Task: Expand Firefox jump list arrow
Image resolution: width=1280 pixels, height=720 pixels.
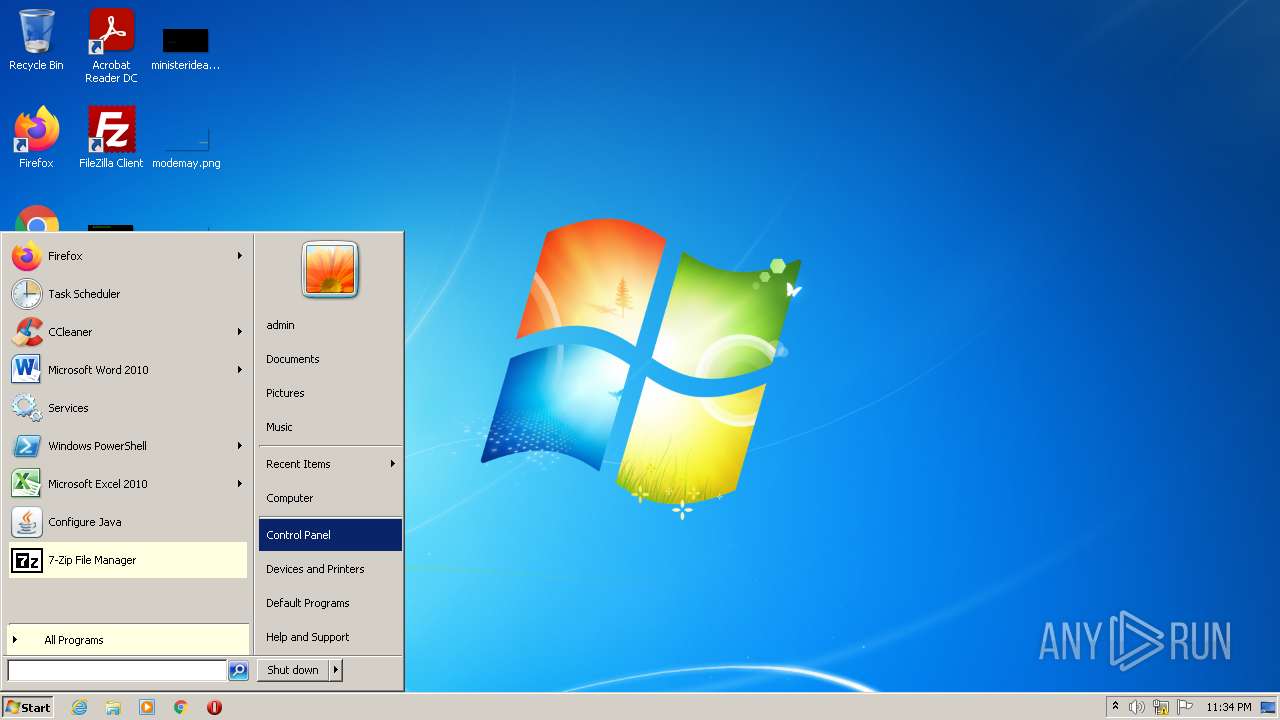Action: point(240,256)
